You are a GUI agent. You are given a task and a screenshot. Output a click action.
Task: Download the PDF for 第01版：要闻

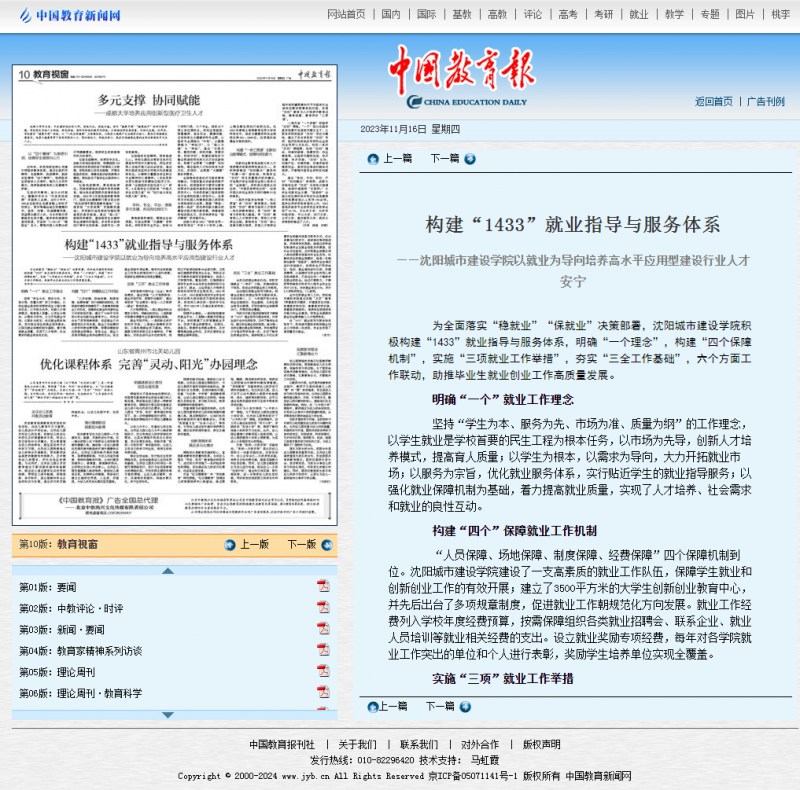point(322,586)
